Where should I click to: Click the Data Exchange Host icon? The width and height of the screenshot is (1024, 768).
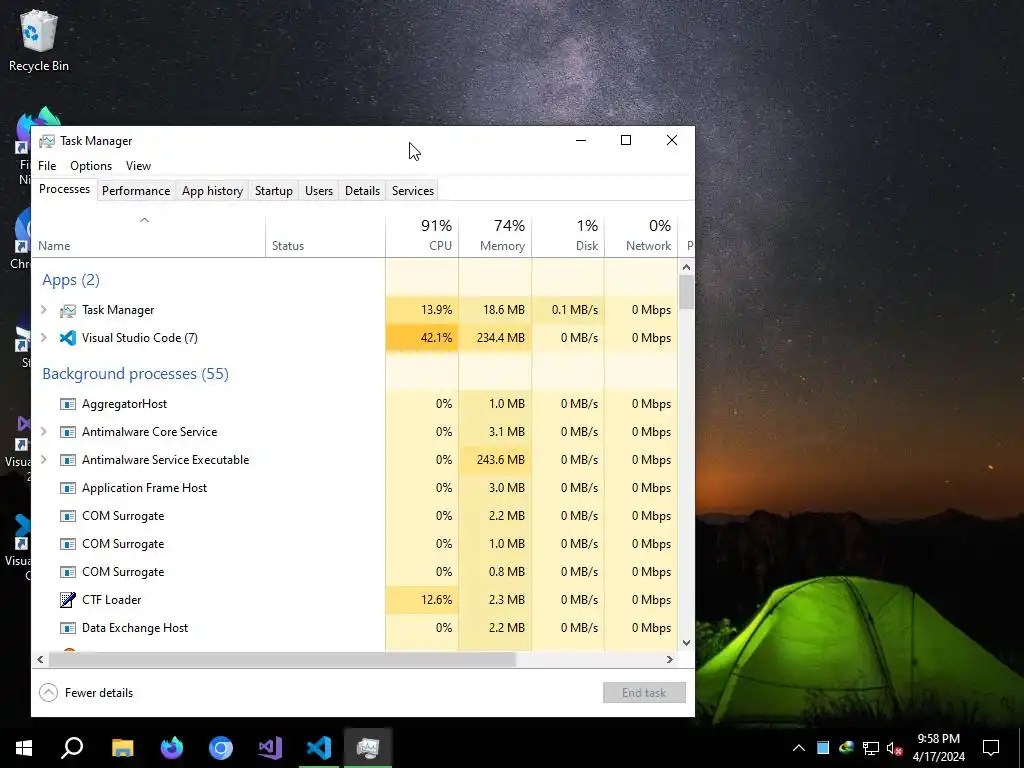coord(68,628)
